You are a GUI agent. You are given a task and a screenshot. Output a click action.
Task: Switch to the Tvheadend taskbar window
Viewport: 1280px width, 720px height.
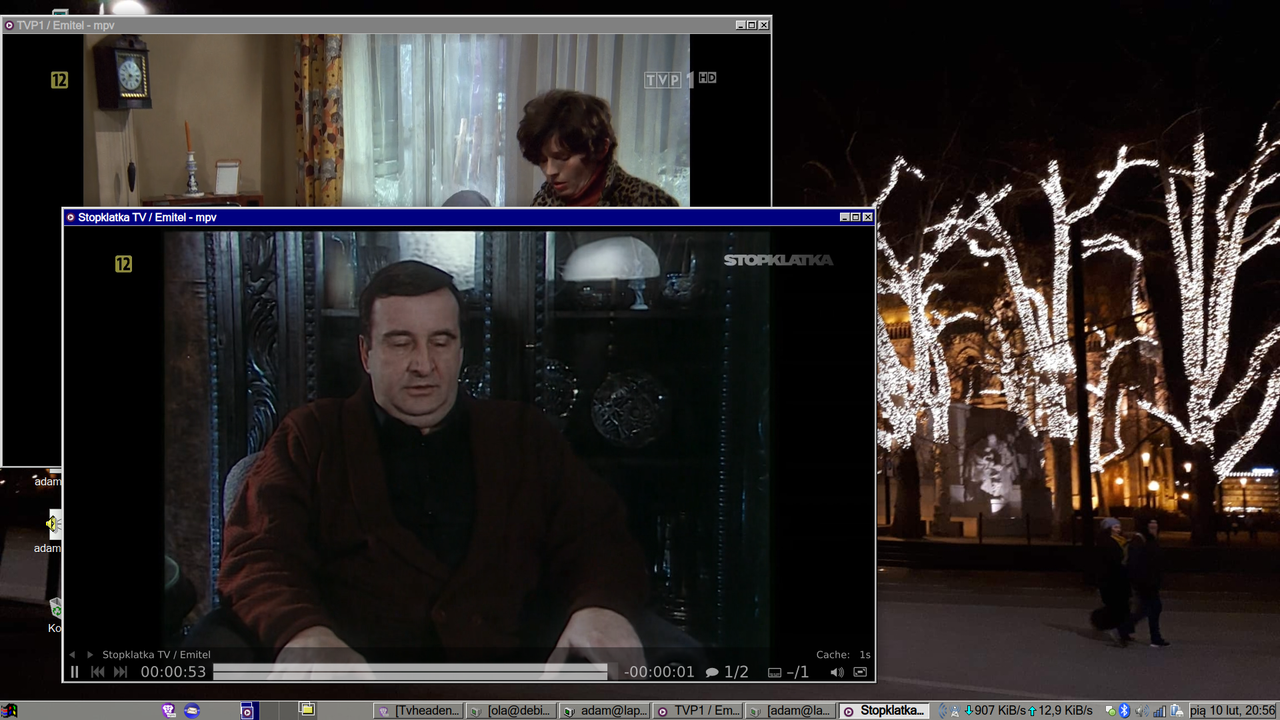[x=419, y=711]
